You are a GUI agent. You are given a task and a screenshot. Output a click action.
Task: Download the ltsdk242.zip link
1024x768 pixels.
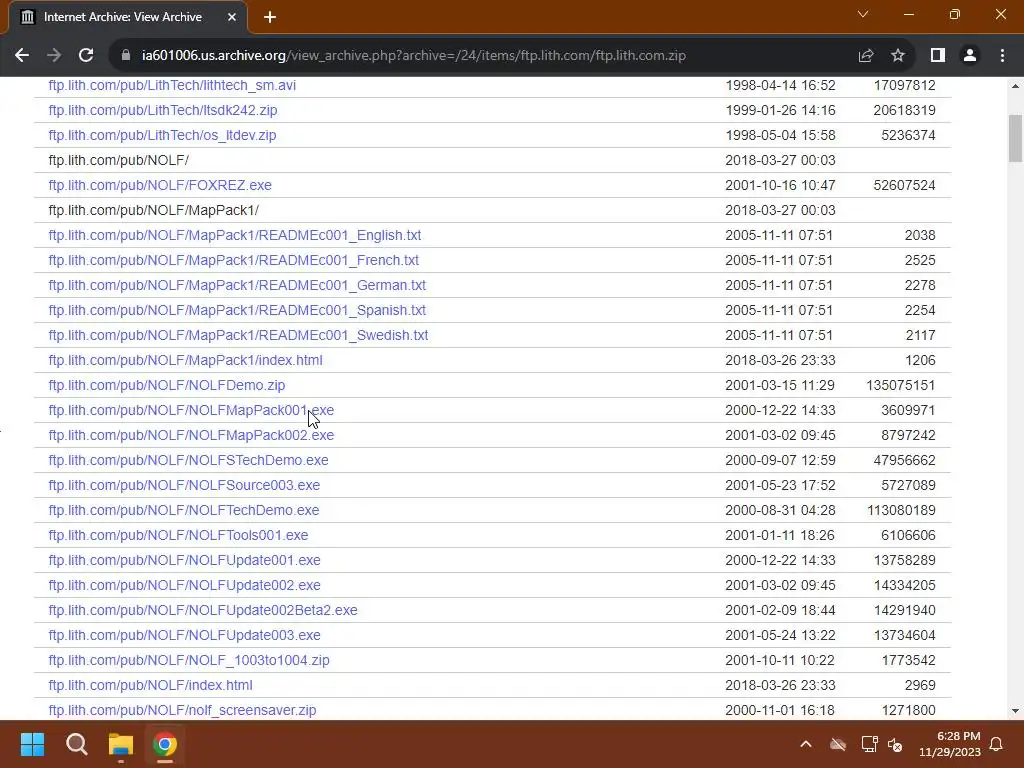coord(163,110)
